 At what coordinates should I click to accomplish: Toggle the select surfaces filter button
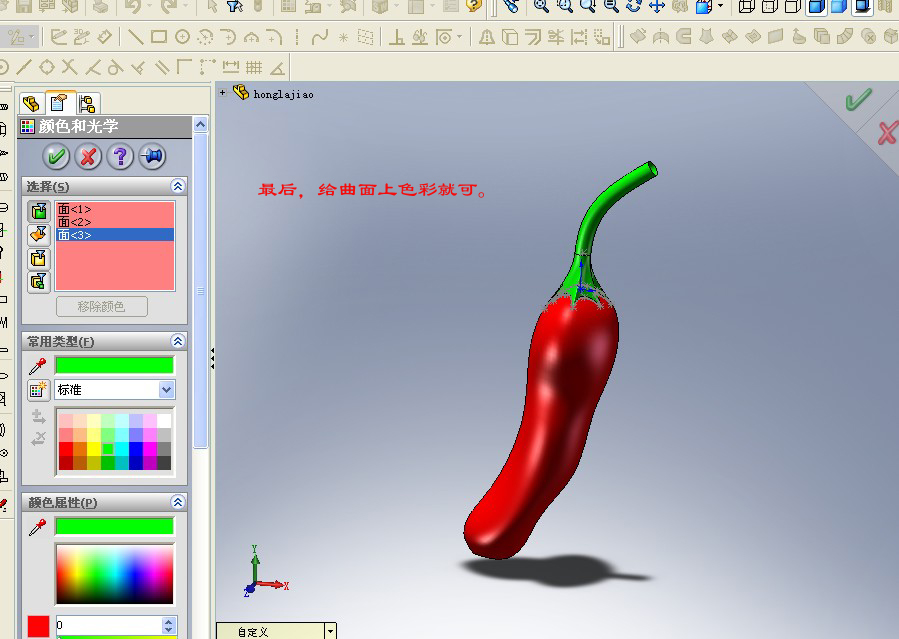tap(39, 234)
